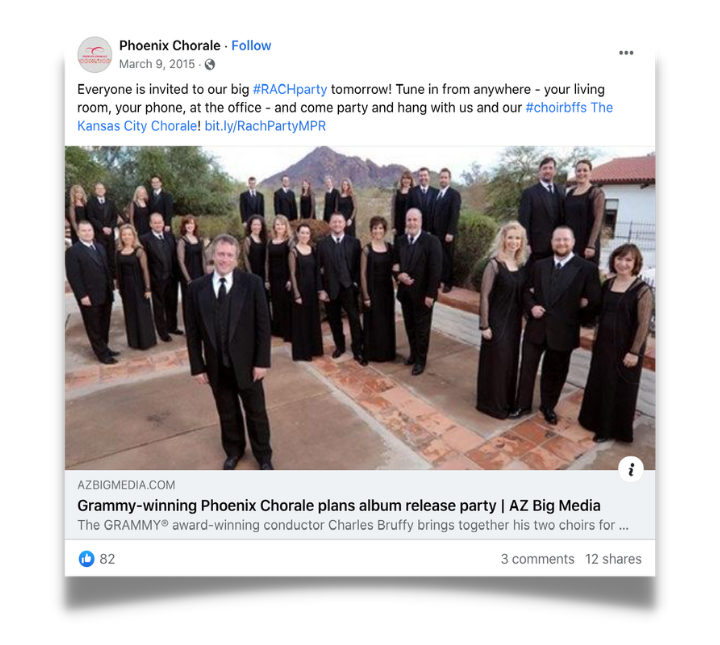This screenshot has width=720, height=645.
Task: Open the #choirbffs hashtag
Action: point(556,107)
